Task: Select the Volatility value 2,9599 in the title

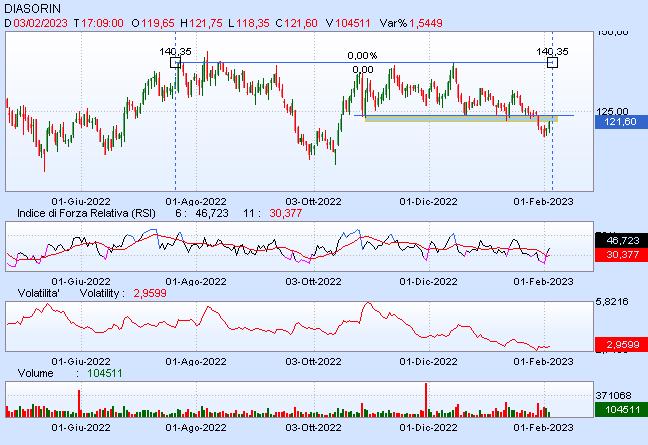Action: pyautogui.click(x=150, y=293)
